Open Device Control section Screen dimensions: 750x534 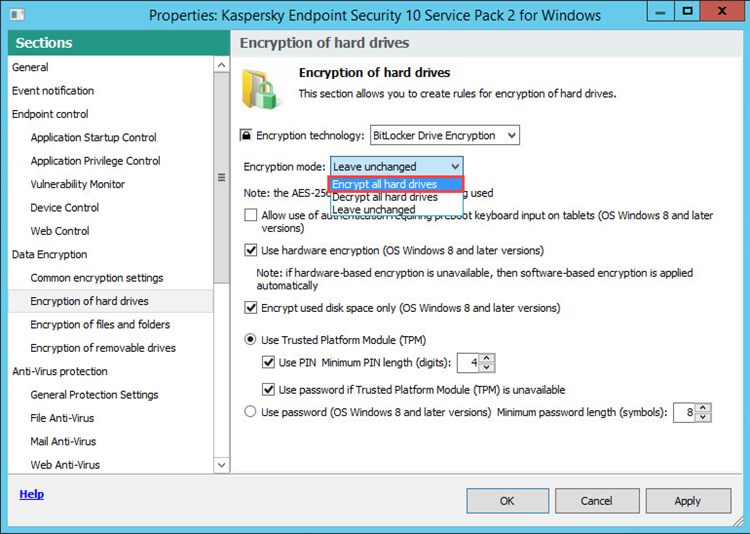110,208
